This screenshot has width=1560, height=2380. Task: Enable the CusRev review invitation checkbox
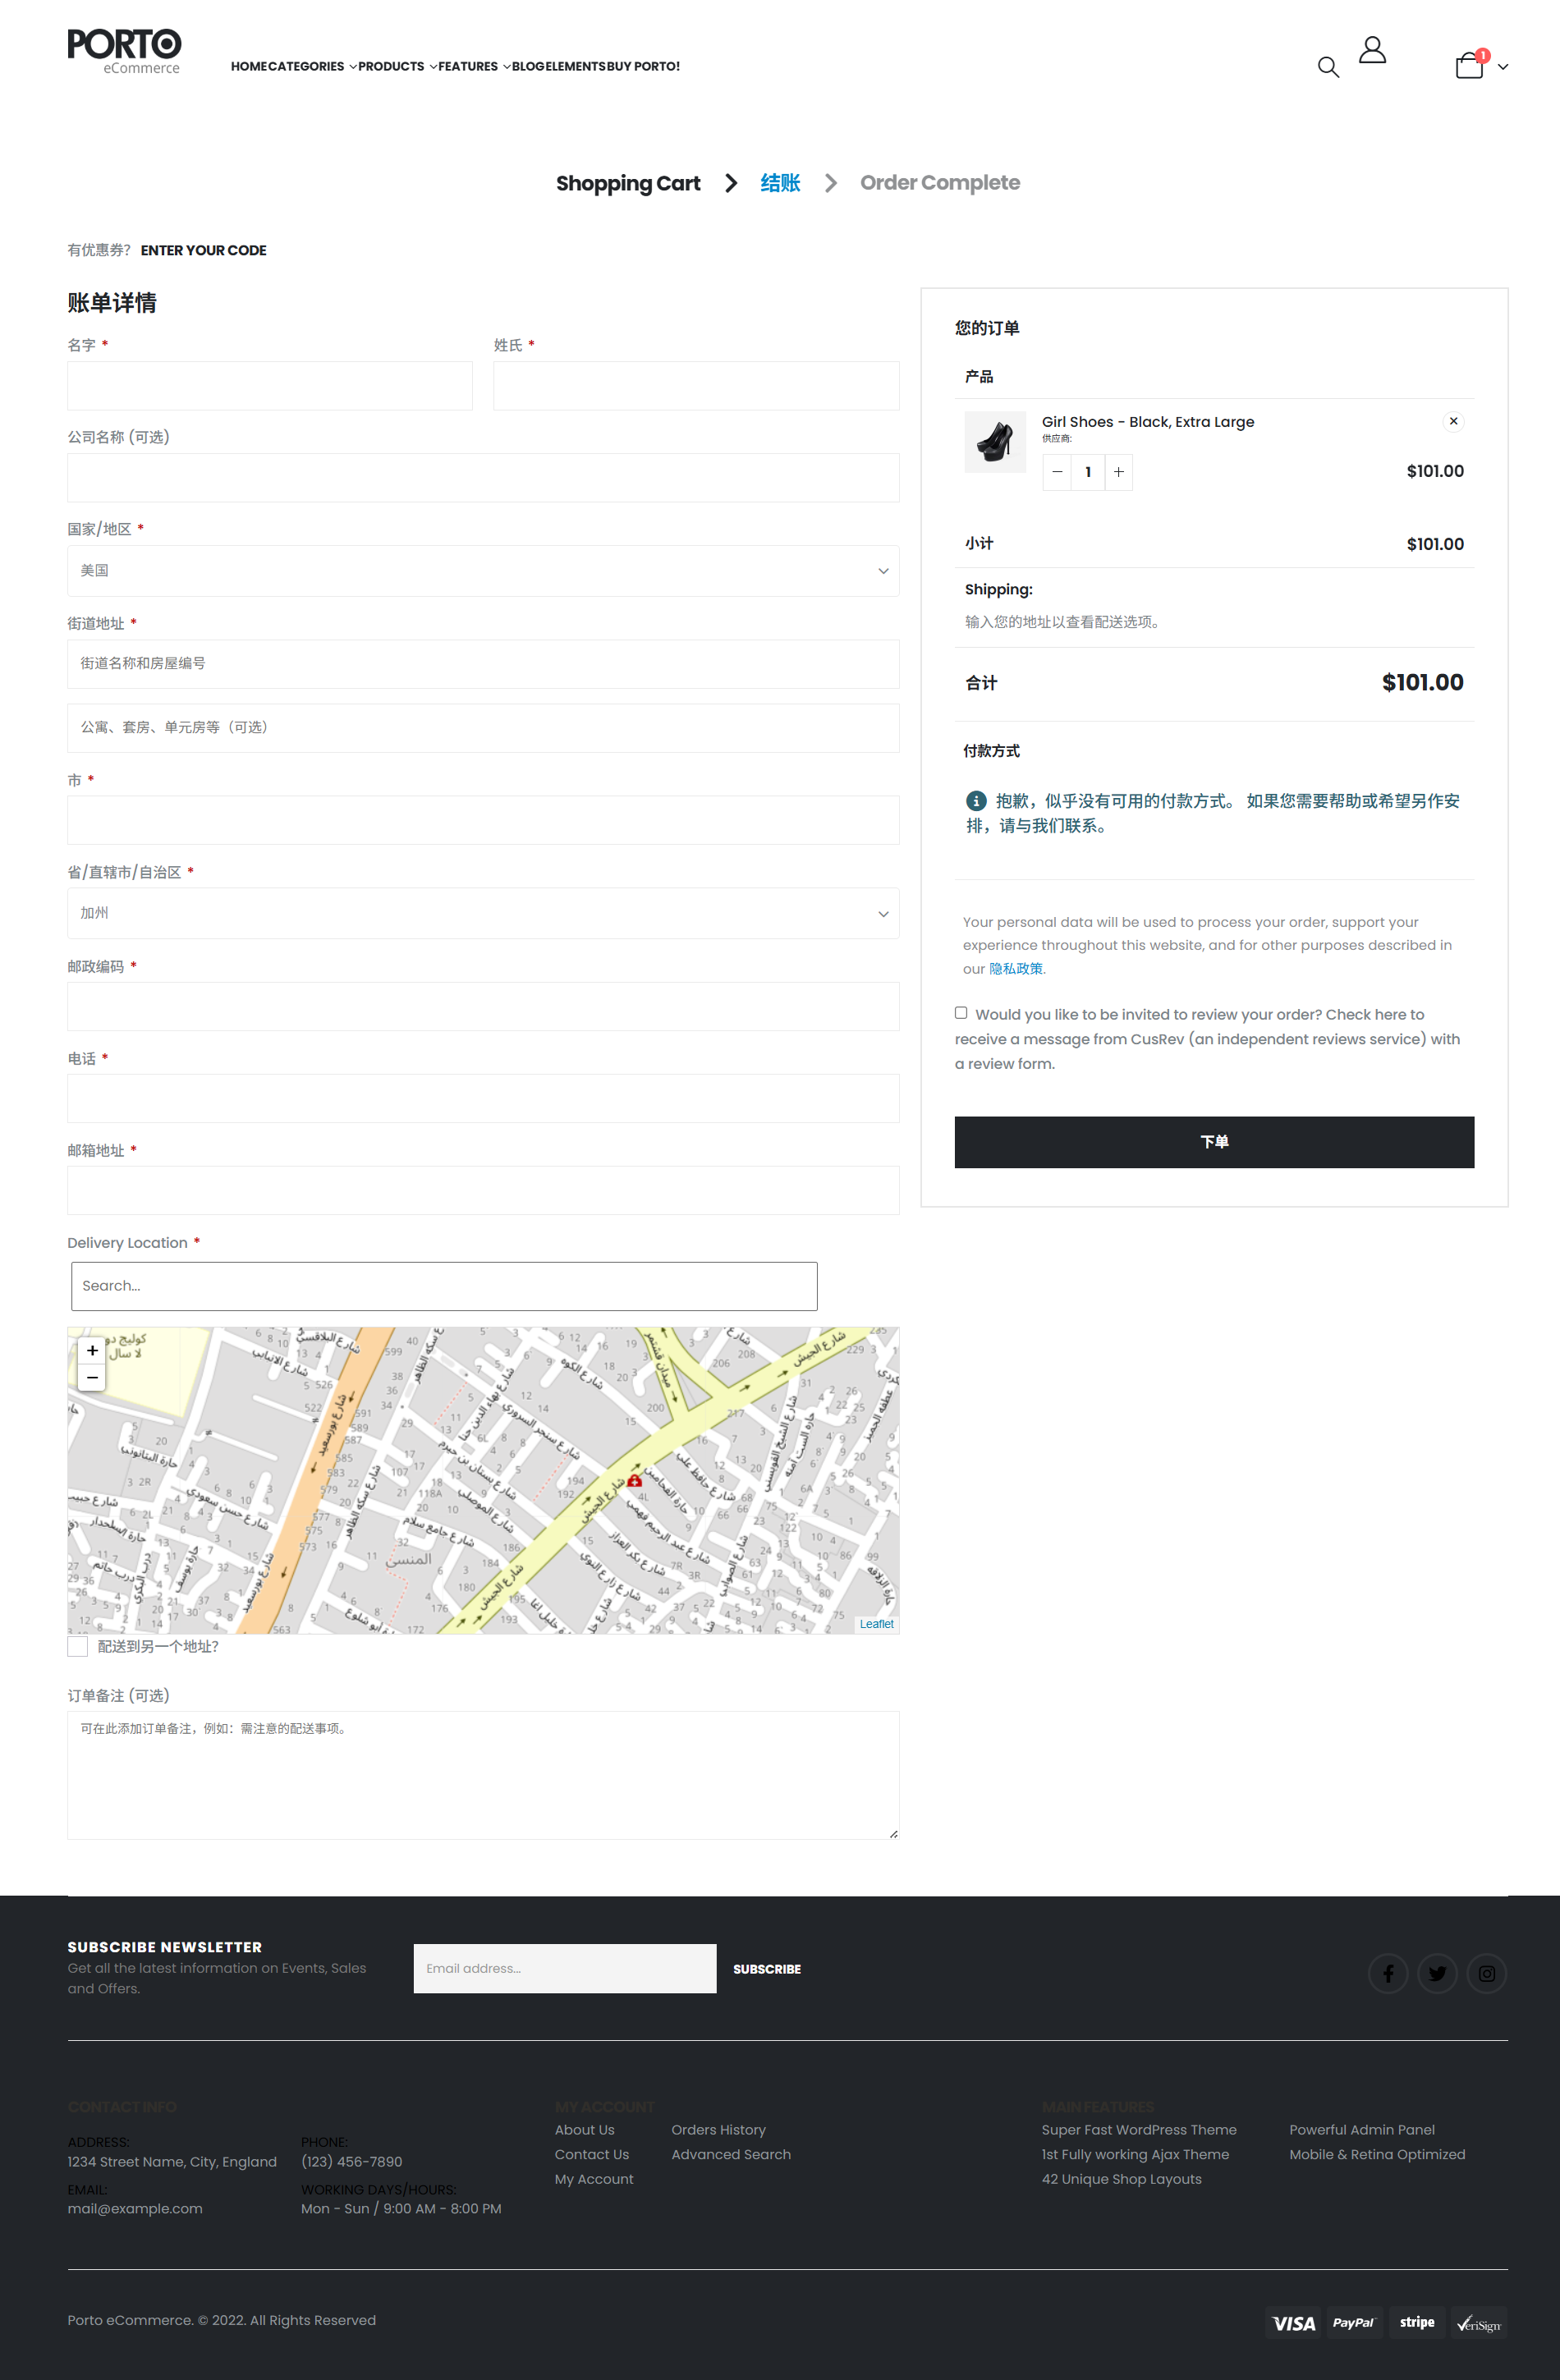(961, 1013)
